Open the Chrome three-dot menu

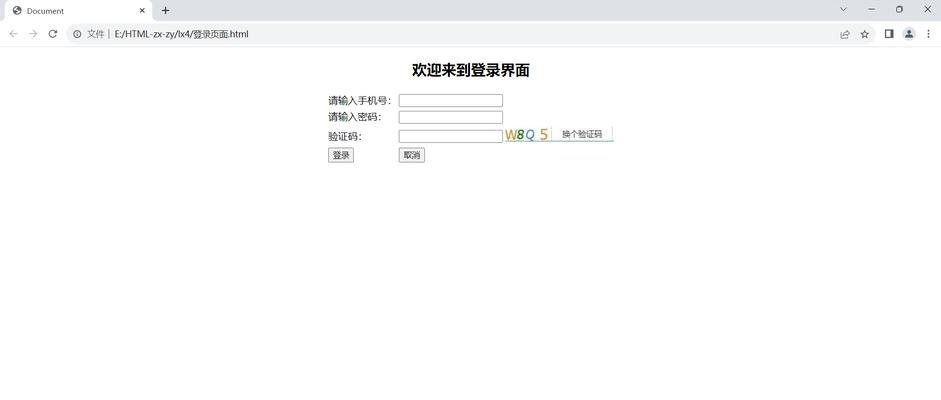coord(928,34)
